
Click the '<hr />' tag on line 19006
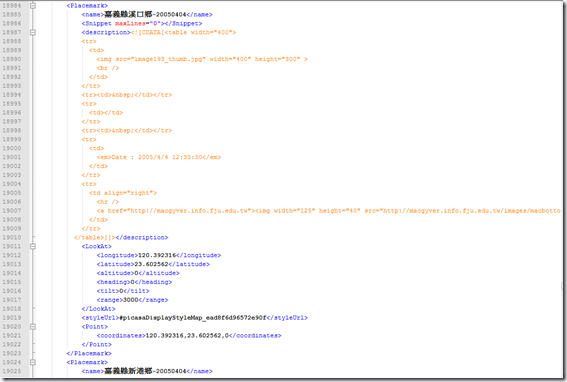pos(108,201)
